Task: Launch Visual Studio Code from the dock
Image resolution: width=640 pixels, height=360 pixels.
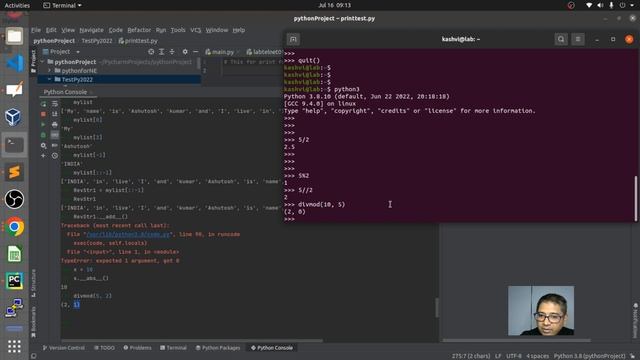Action: pyautogui.click(x=14, y=63)
